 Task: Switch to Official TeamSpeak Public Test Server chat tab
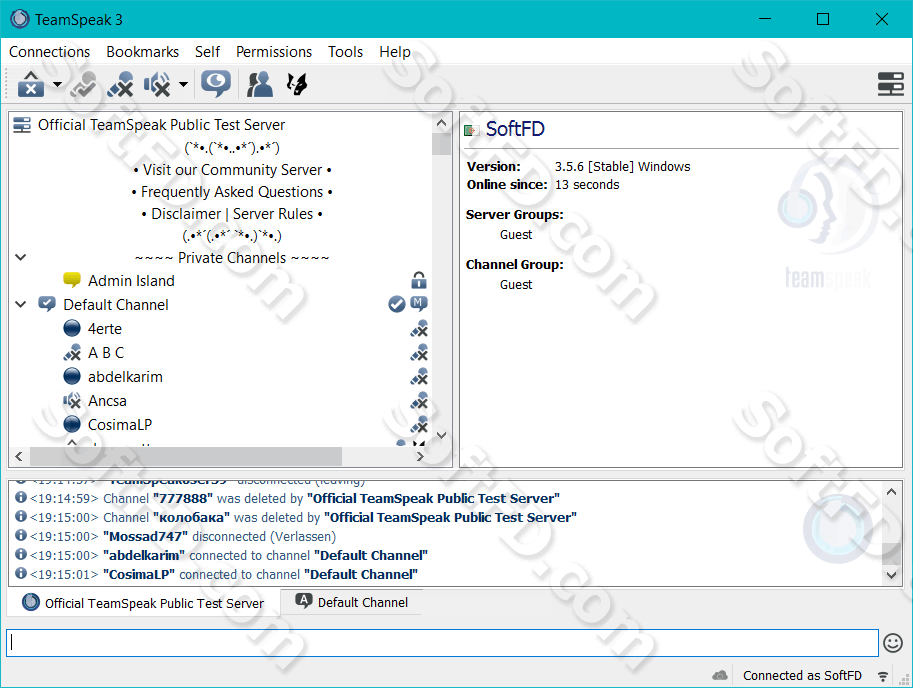tap(143, 603)
